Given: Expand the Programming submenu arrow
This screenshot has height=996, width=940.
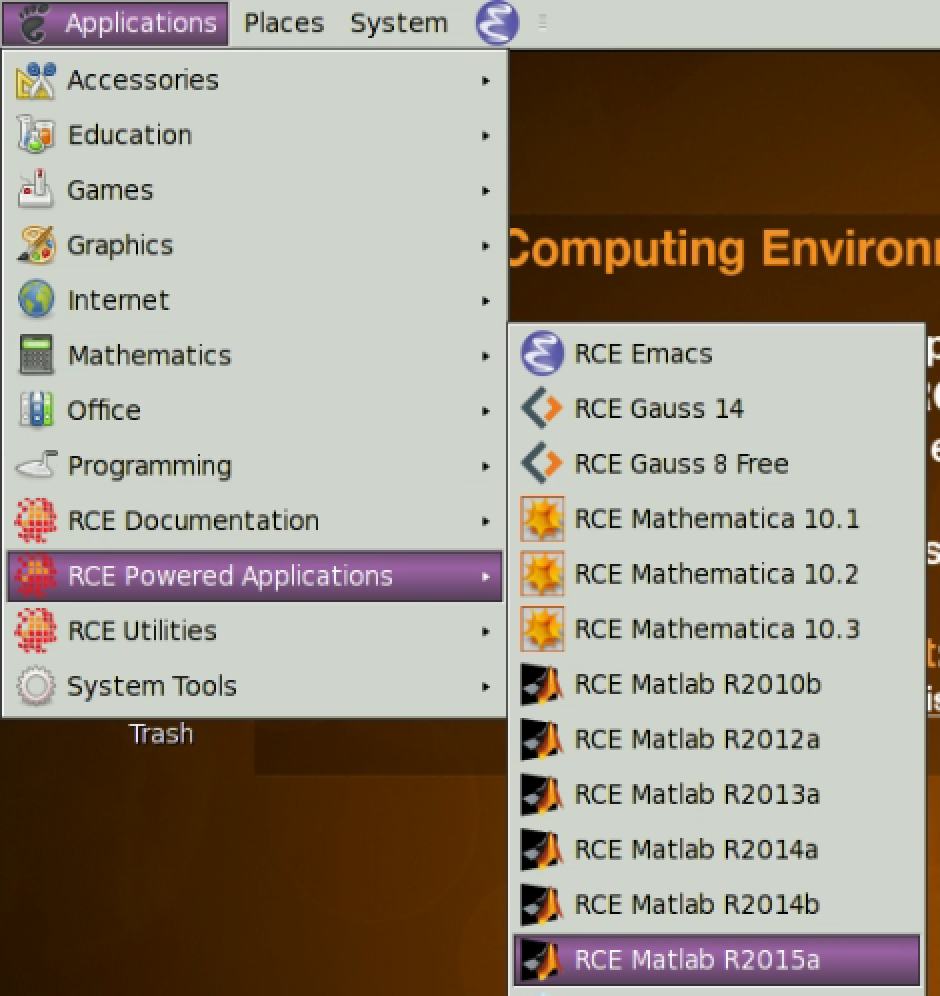Looking at the screenshot, I should (486, 466).
